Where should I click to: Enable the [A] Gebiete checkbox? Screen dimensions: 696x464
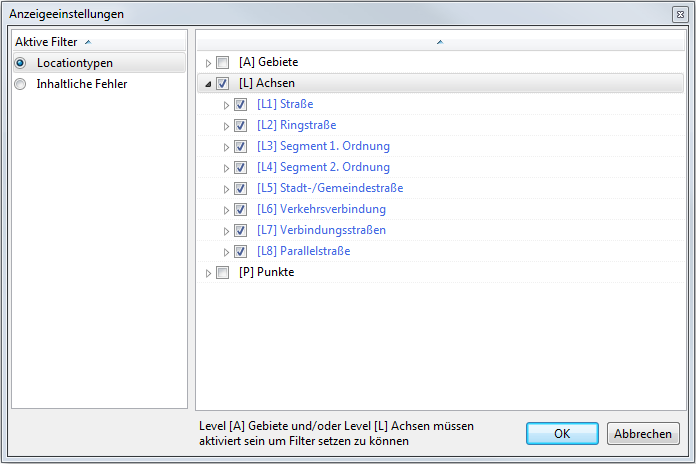(x=222, y=63)
